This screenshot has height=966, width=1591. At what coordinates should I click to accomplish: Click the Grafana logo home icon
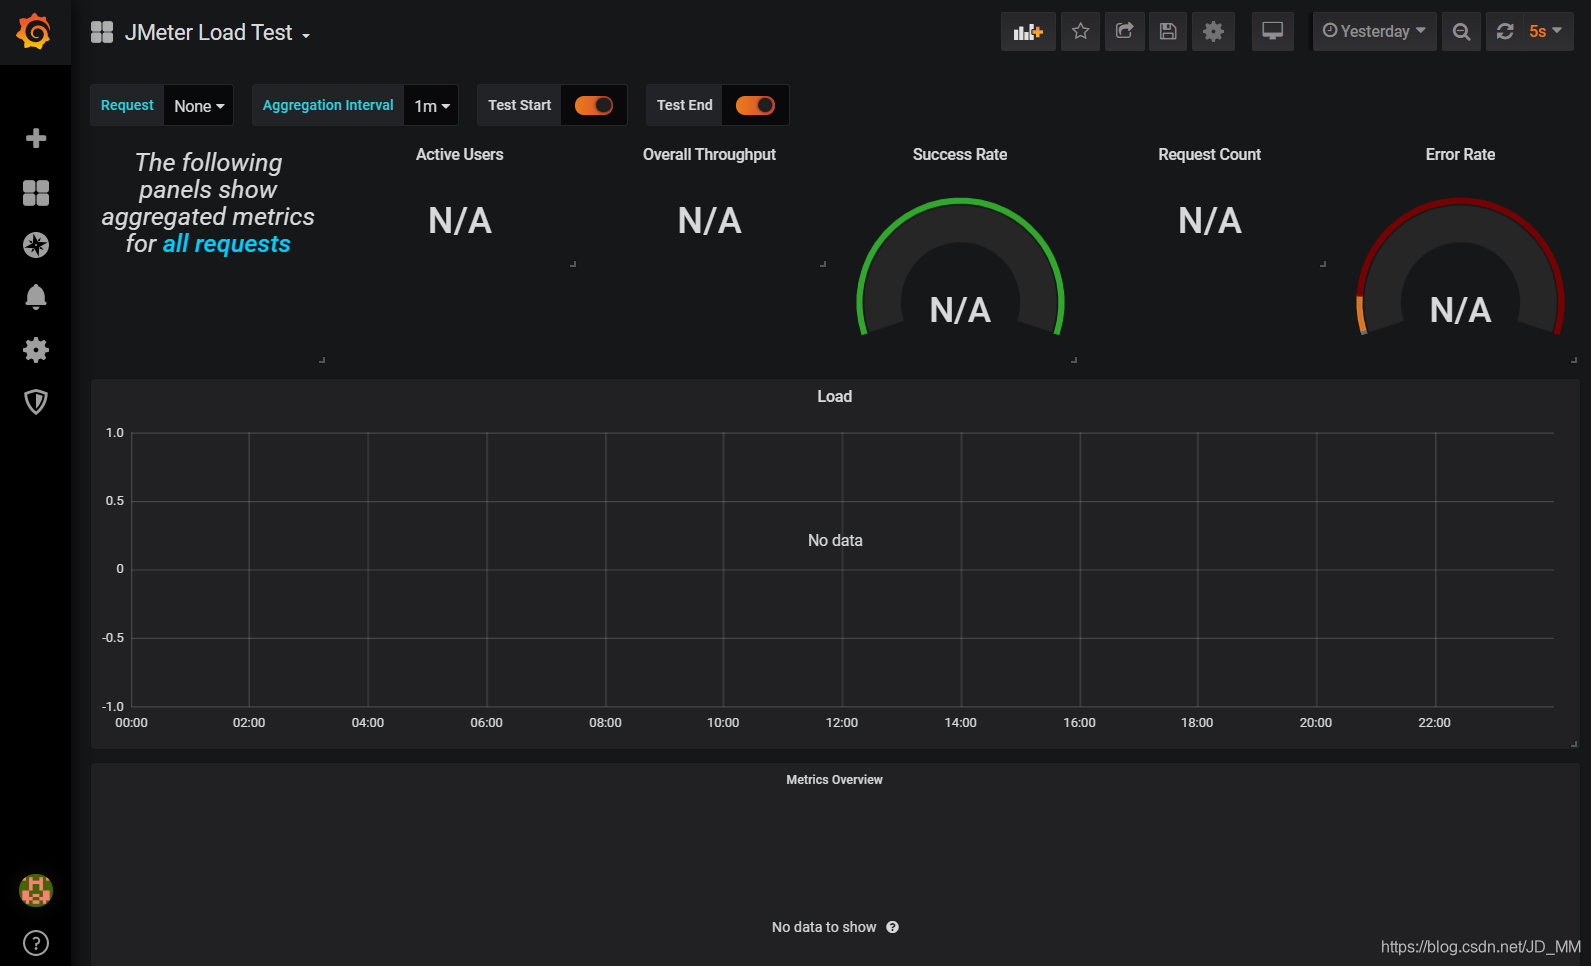(x=34, y=32)
